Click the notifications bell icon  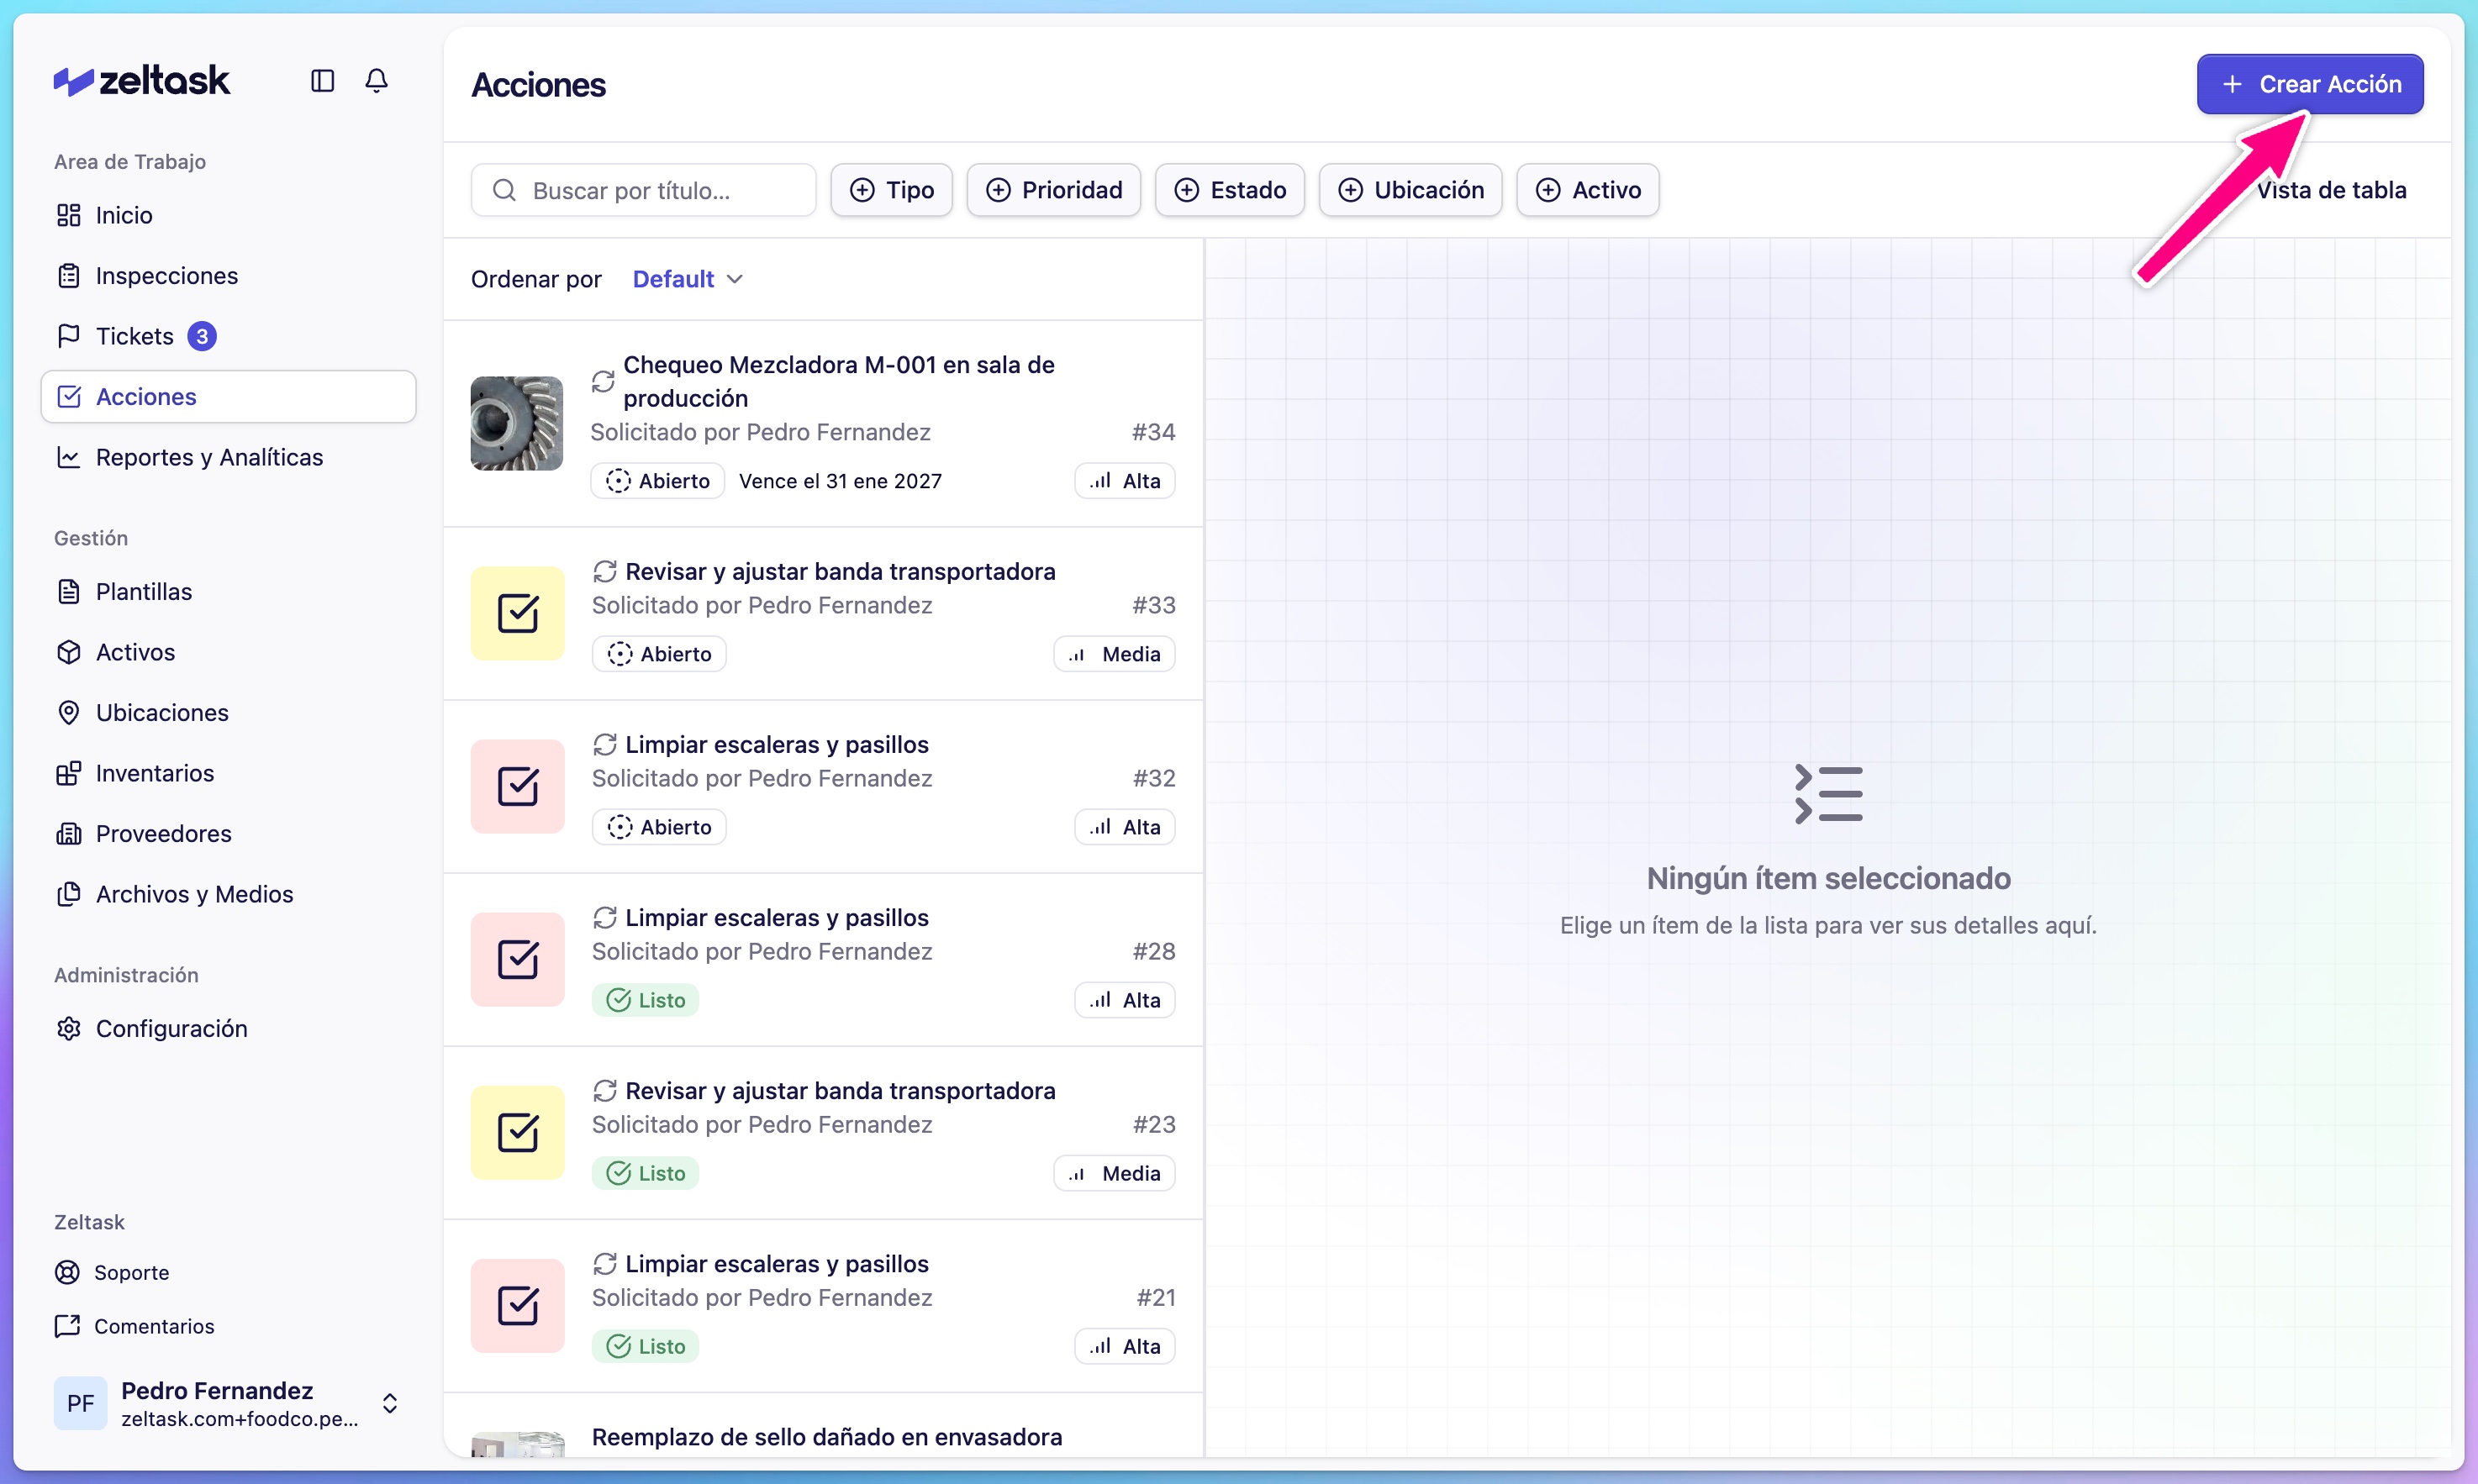pos(377,81)
